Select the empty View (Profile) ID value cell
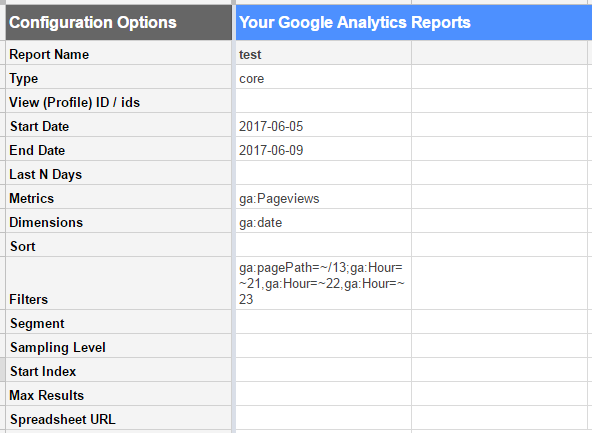592x433 pixels. tap(324, 102)
